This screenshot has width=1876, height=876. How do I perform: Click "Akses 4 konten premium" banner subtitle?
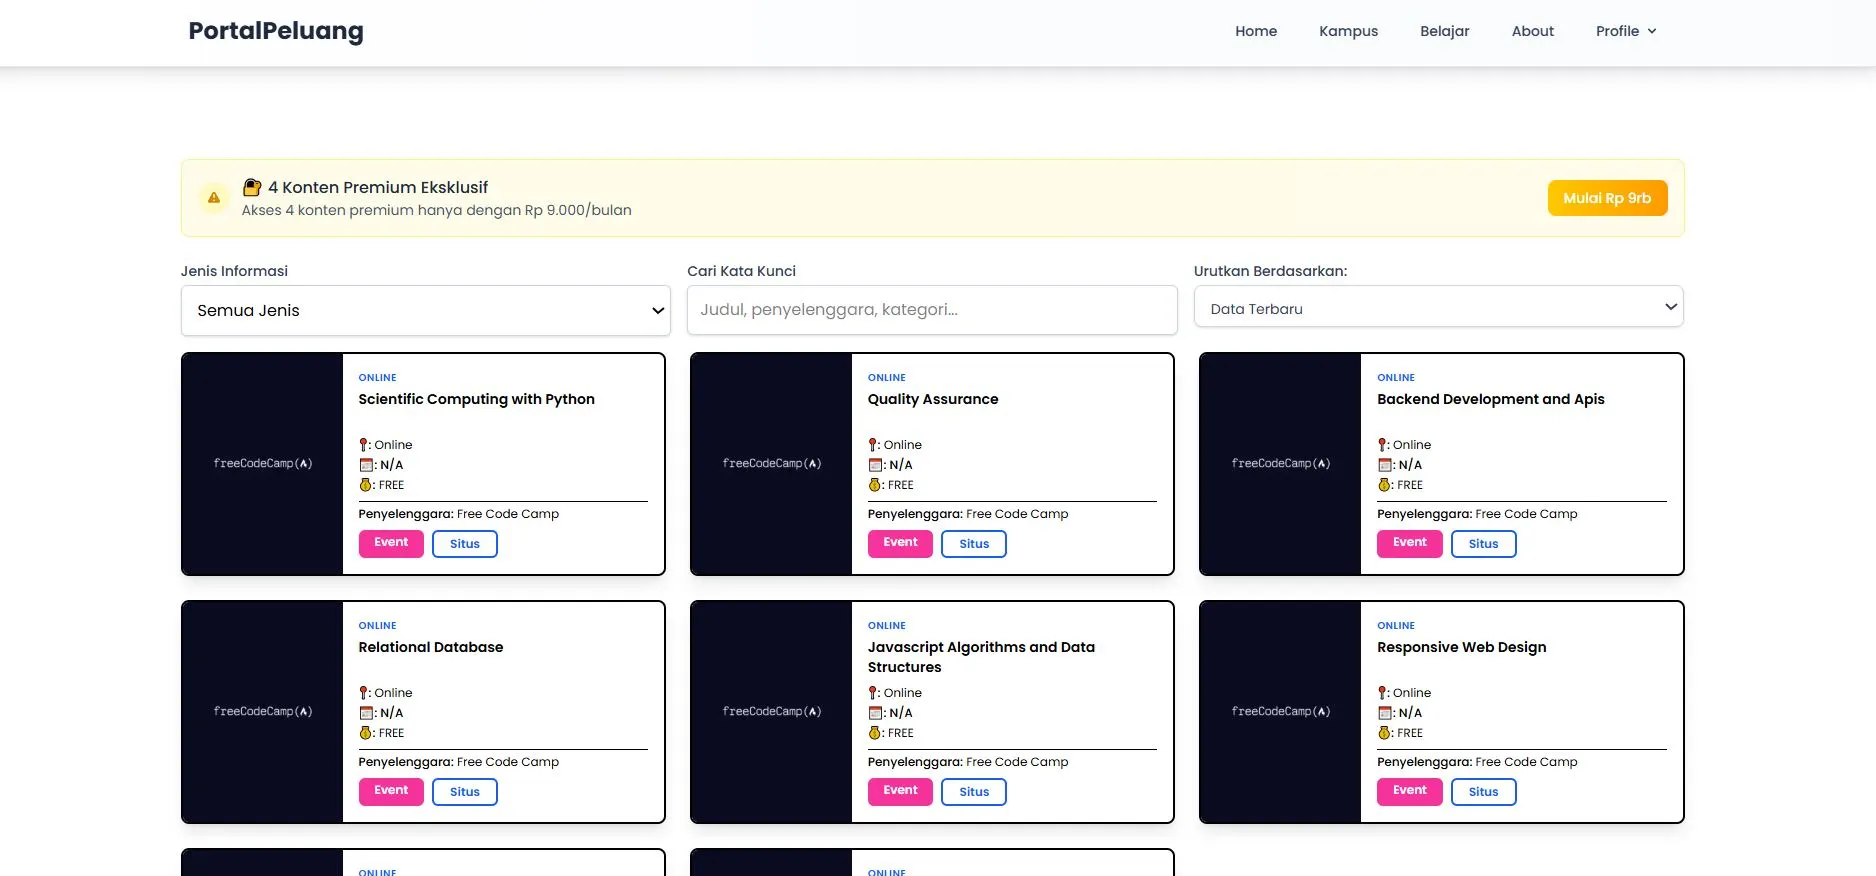click(x=437, y=210)
